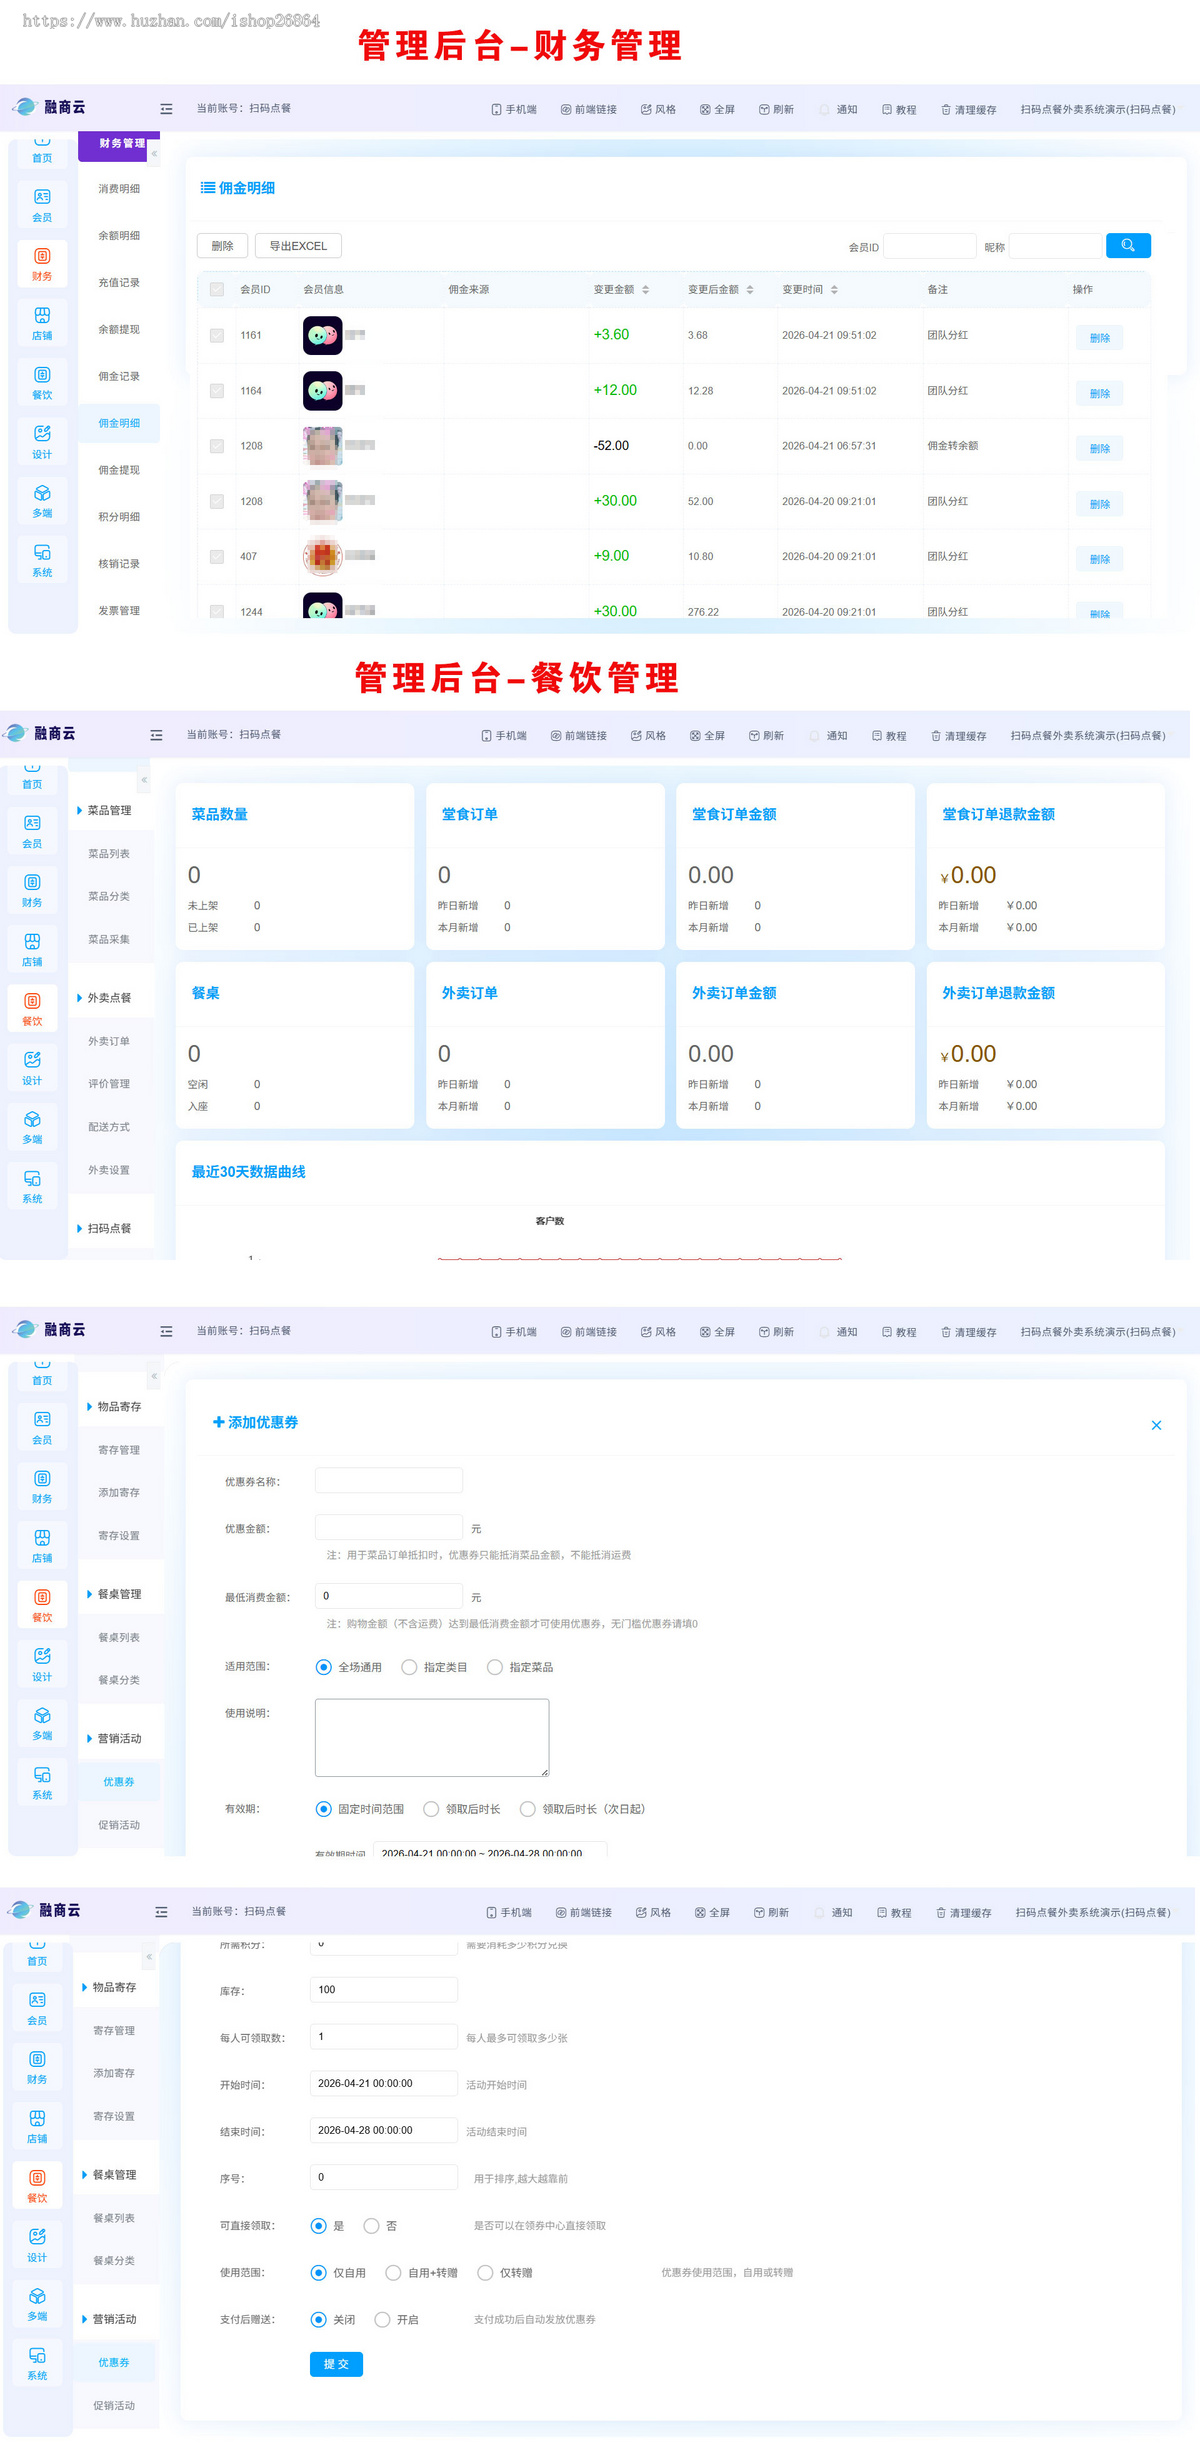Open 配送方式 submenu item
This screenshot has width=1200, height=2460.
click(x=109, y=1127)
